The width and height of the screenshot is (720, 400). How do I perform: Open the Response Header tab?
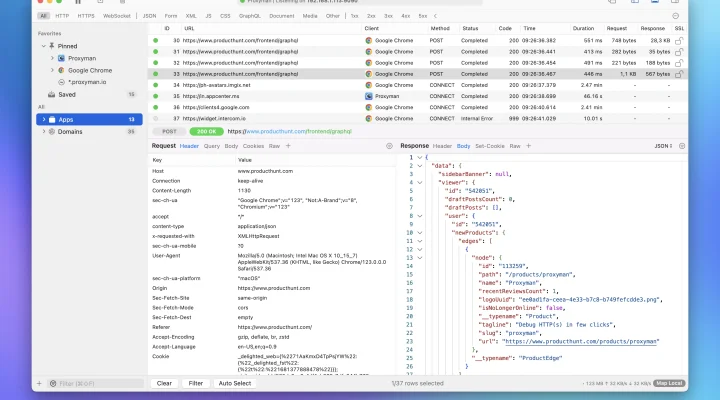[442, 146]
